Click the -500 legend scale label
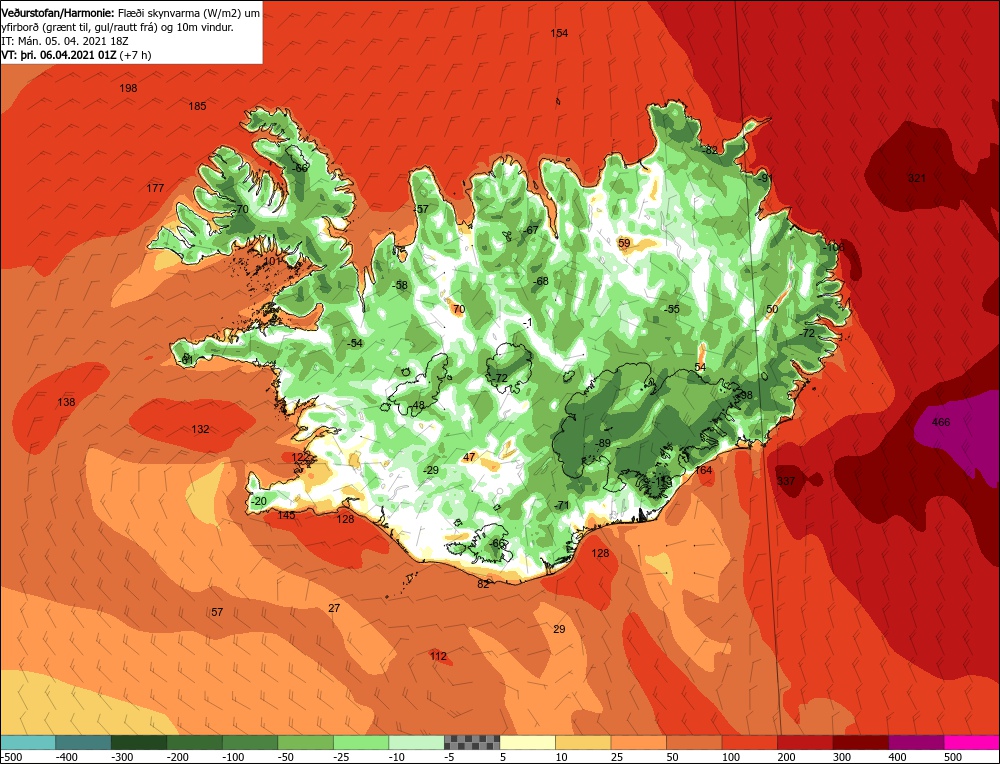1000x764 pixels. coord(12,757)
